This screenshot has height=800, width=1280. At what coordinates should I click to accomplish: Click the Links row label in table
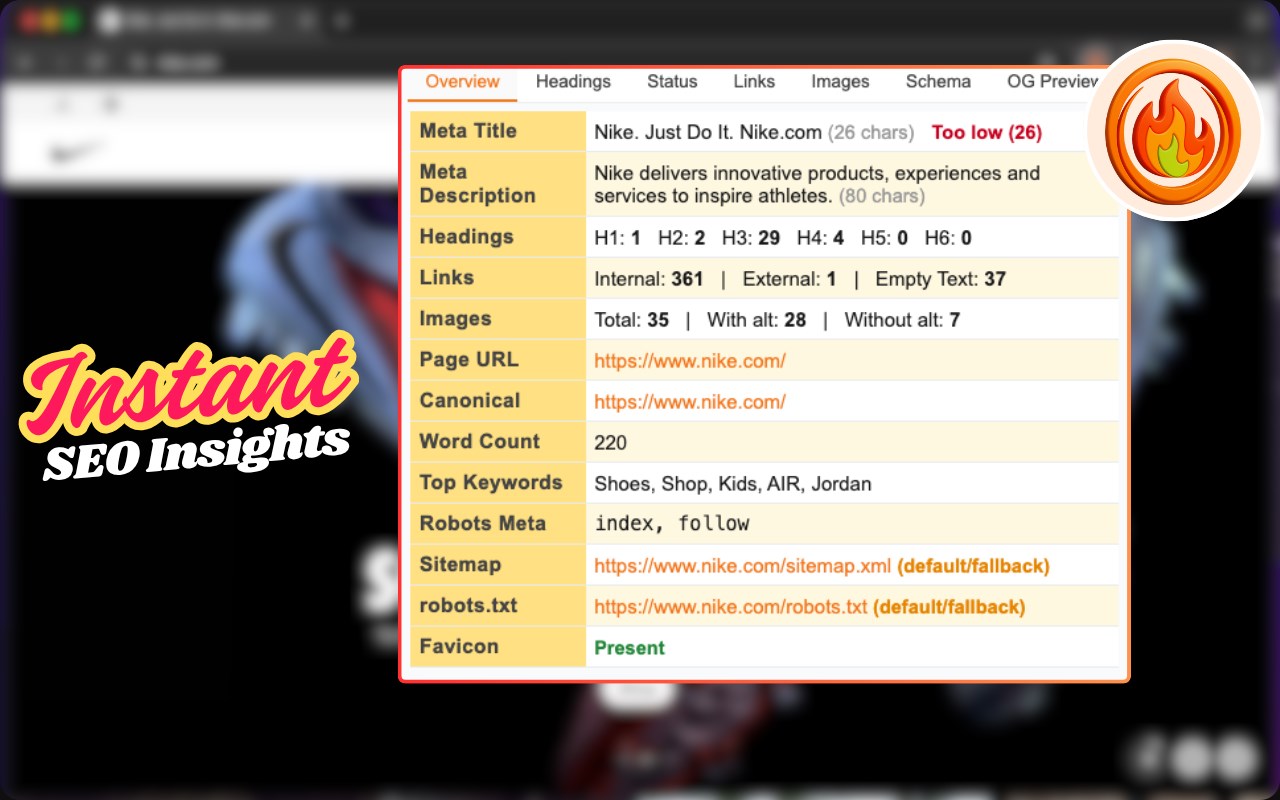[447, 278]
